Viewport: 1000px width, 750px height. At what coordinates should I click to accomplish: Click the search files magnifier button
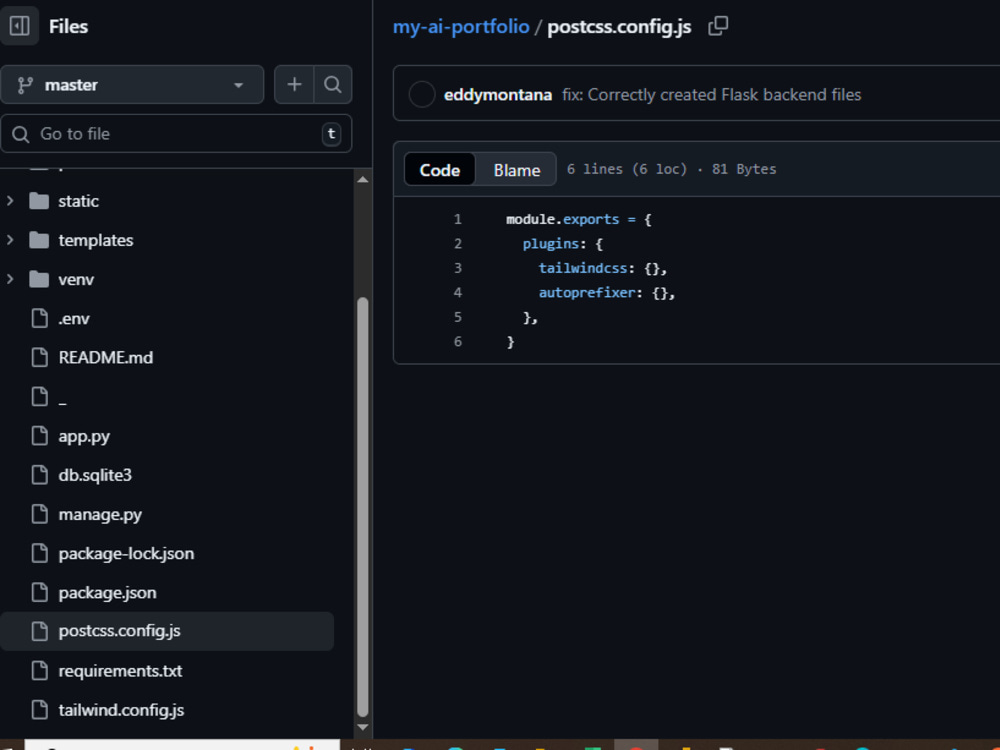332,84
